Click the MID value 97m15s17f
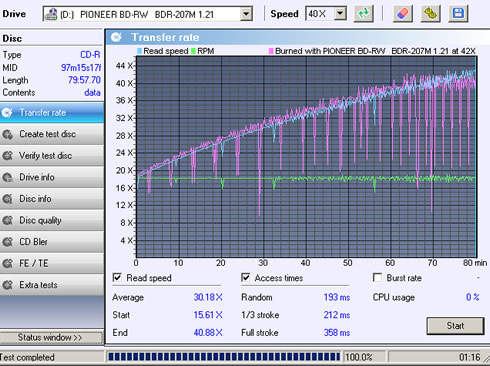The width and height of the screenshot is (490, 366). (x=81, y=68)
